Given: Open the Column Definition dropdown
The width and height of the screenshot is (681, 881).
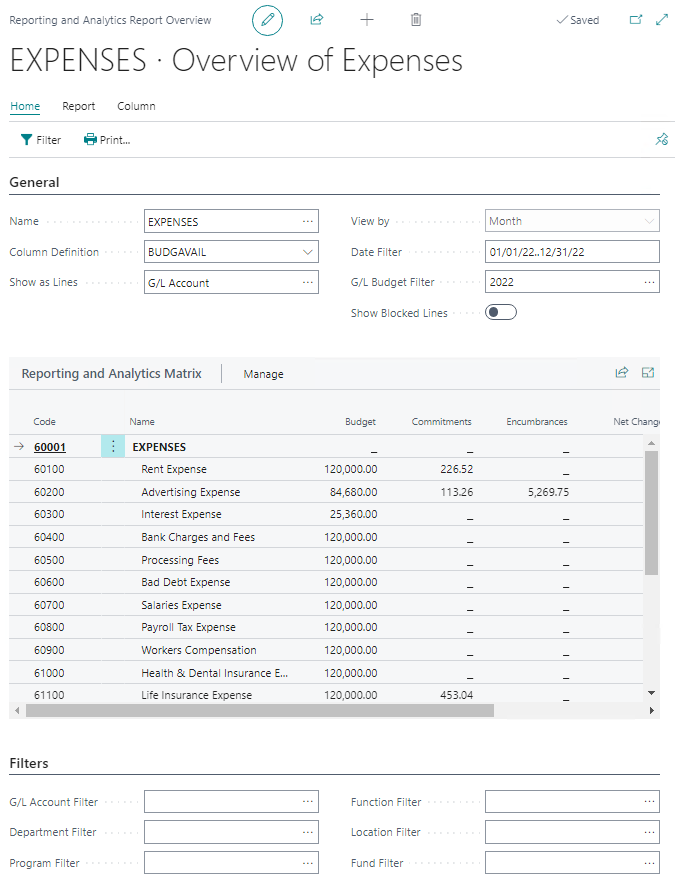Looking at the screenshot, I should [x=307, y=251].
